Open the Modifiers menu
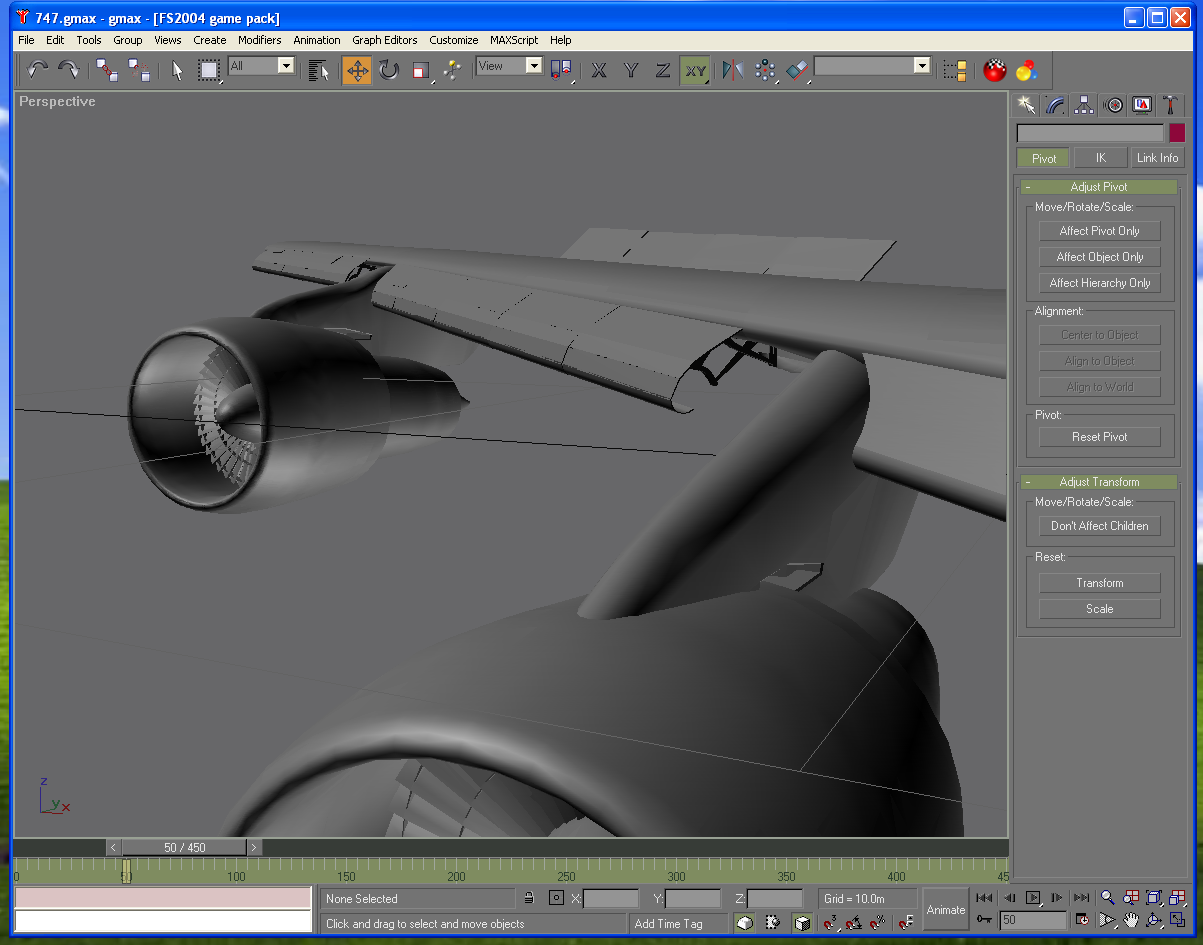 (x=259, y=40)
